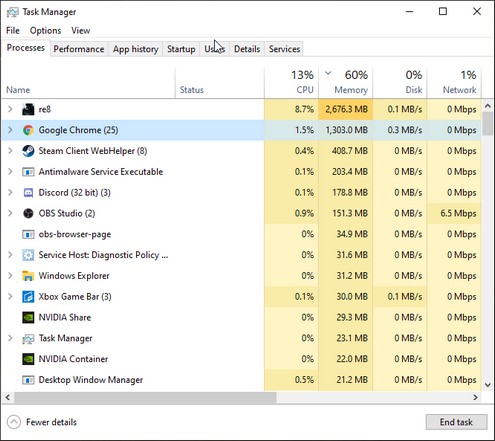
Task: Click the 8.7% CPU cell
Action: (292, 109)
